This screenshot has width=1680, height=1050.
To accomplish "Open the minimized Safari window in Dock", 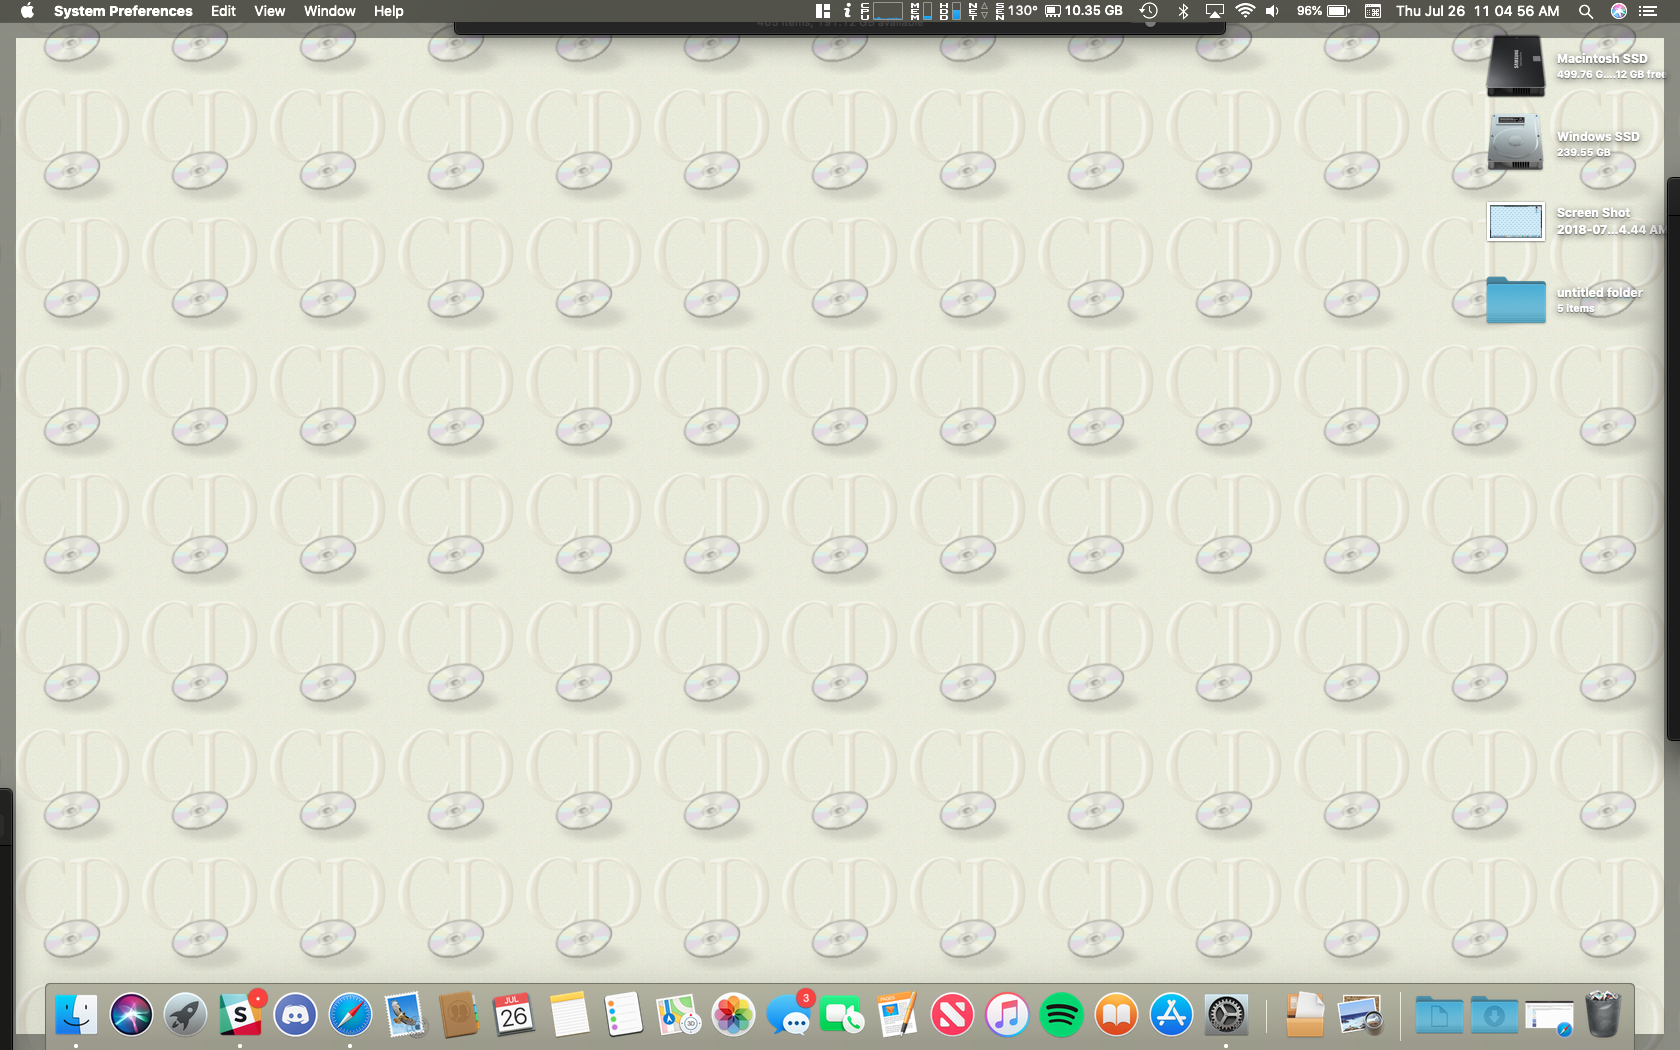I will pos(1549,1015).
